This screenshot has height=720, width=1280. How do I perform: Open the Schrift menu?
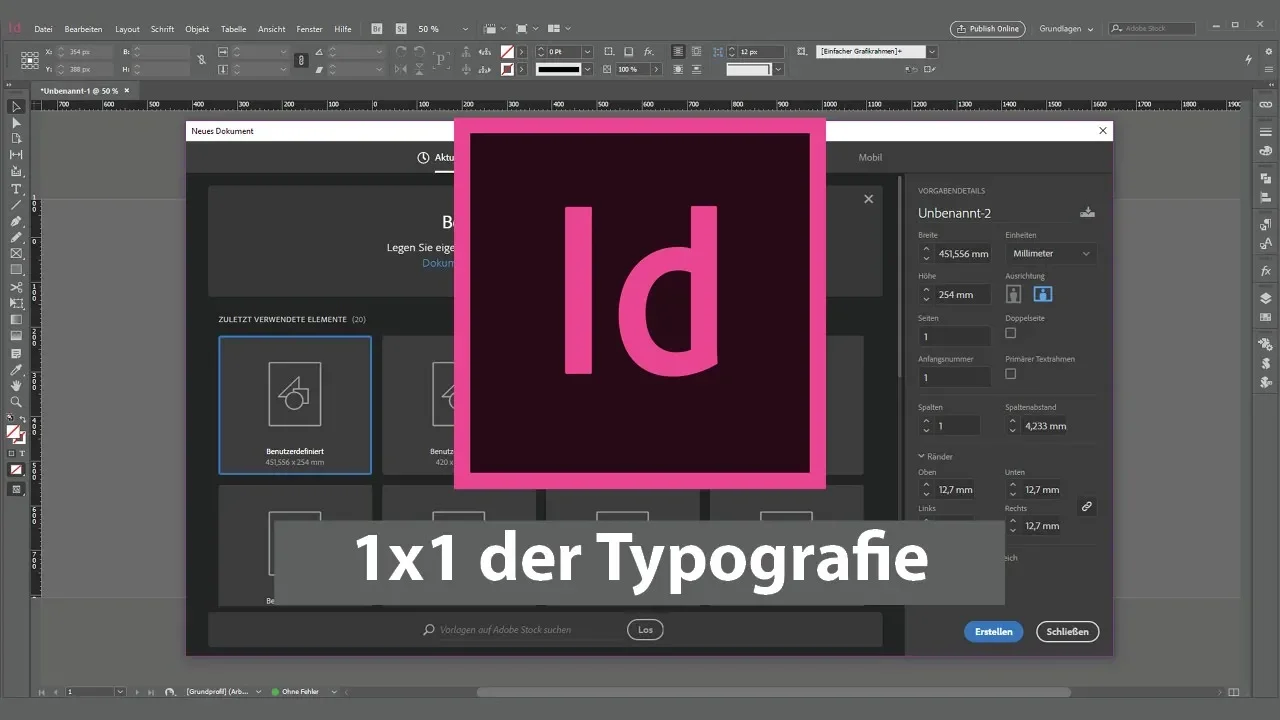click(162, 29)
